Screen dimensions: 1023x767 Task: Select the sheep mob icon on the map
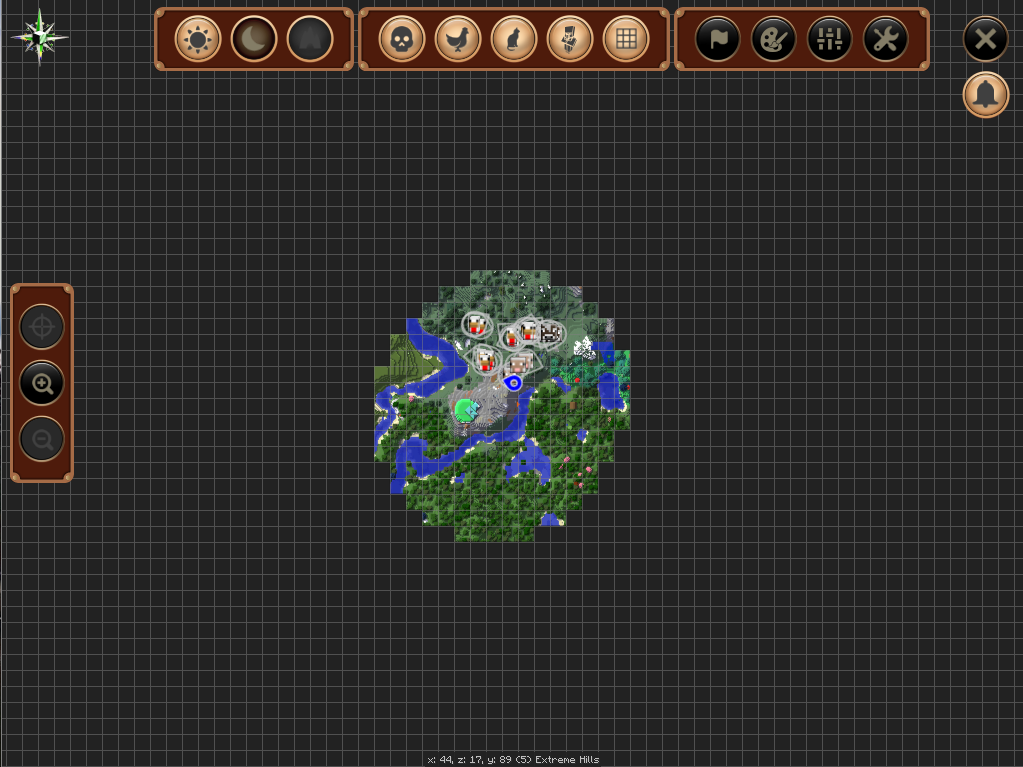pos(519,363)
